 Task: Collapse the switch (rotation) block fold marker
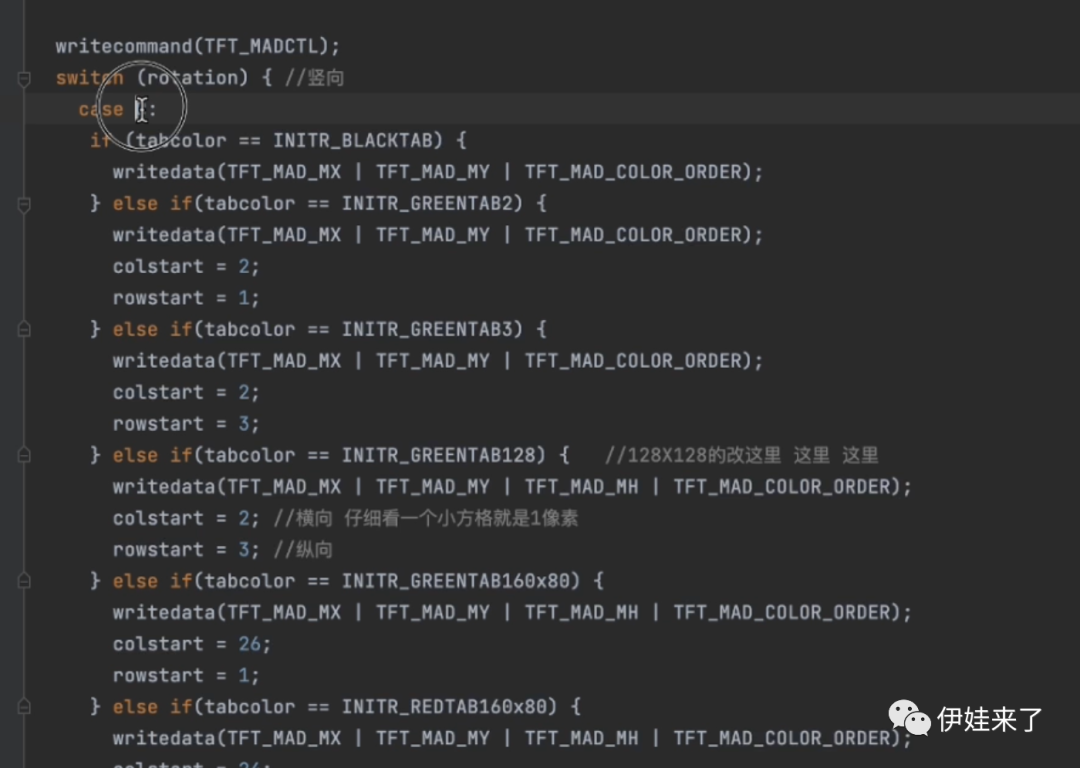[24, 78]
